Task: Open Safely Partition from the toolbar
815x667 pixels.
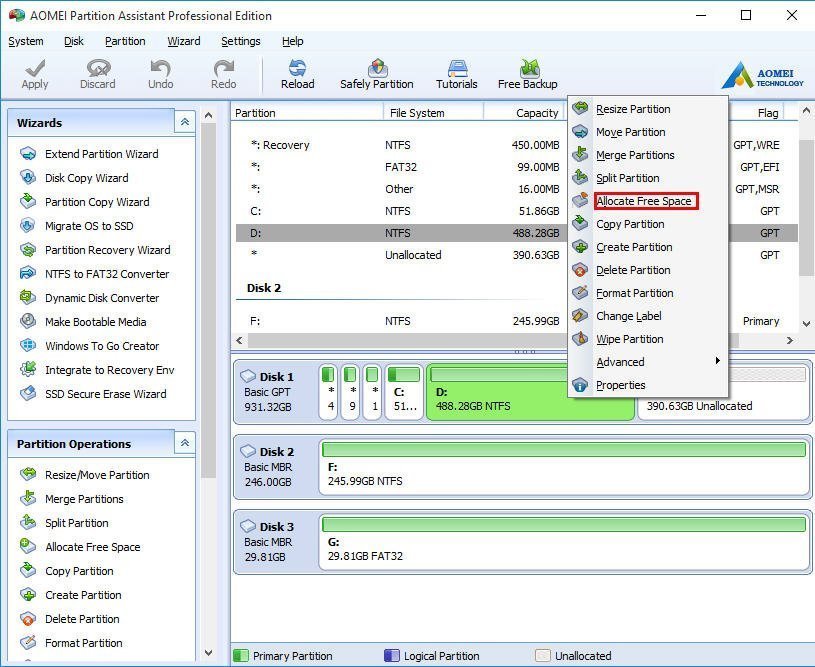Action: click(x=376, y=73)
